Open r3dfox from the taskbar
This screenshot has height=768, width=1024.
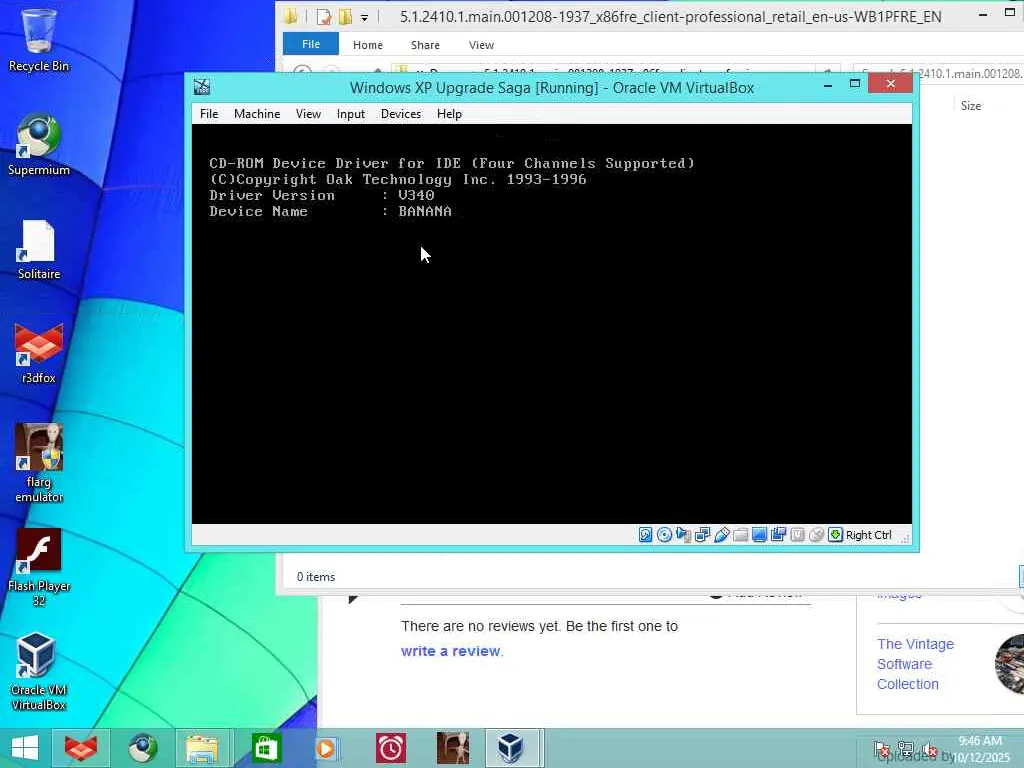[81, 748]
